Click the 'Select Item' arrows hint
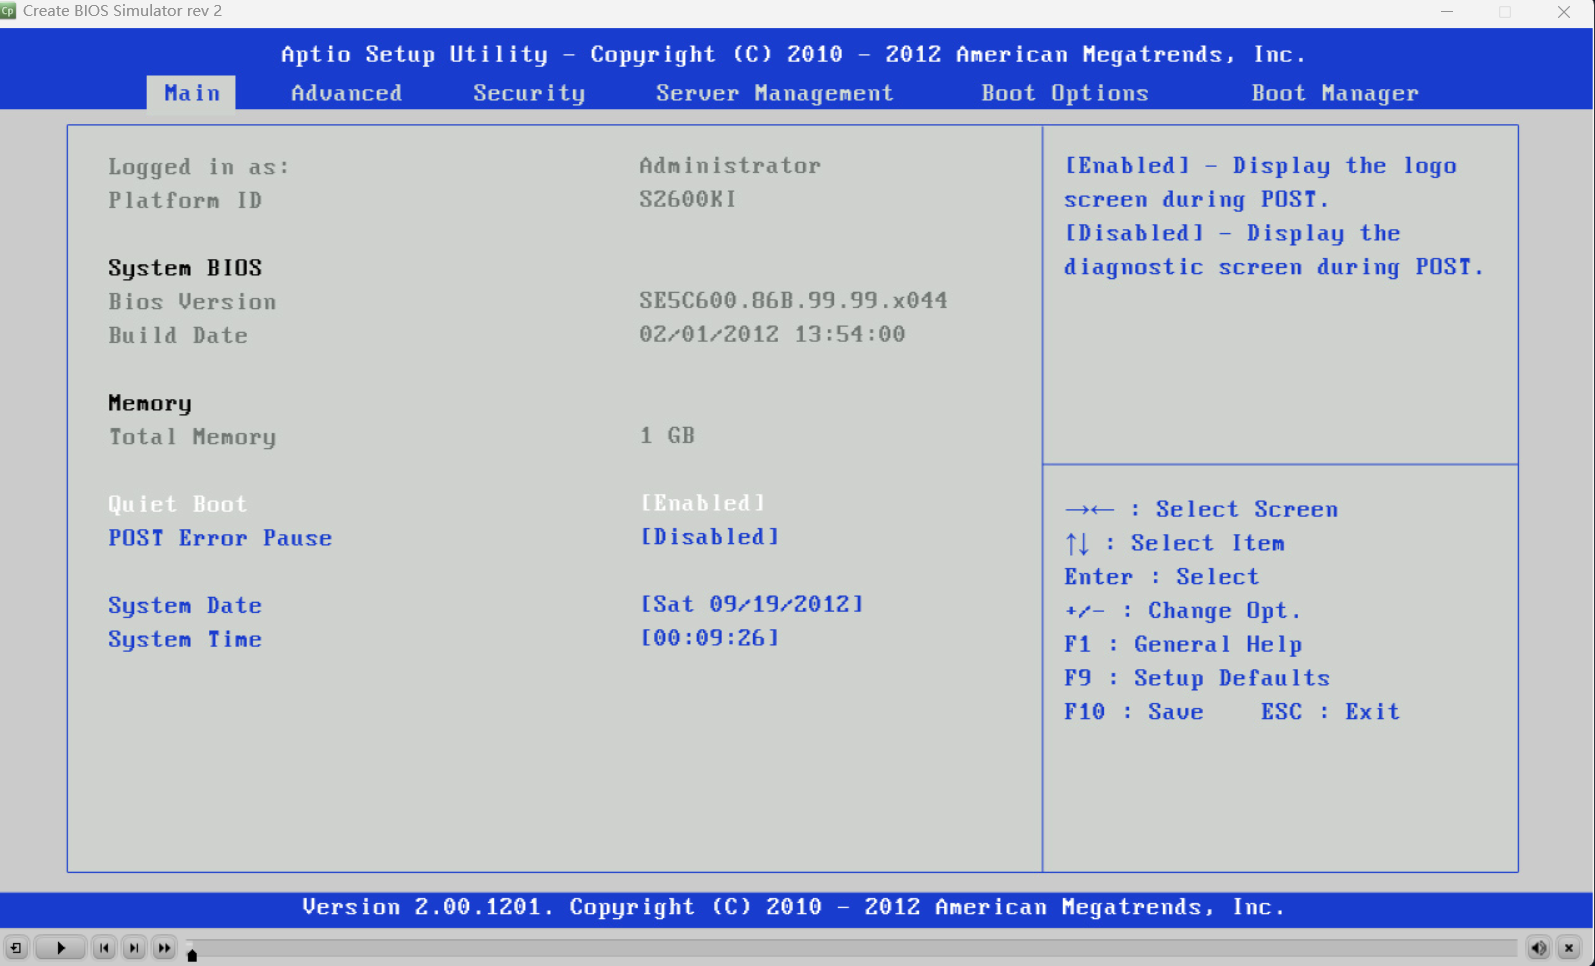Image resolution: width=1595 pixels, height=966 pixels. coord(1175,543)
